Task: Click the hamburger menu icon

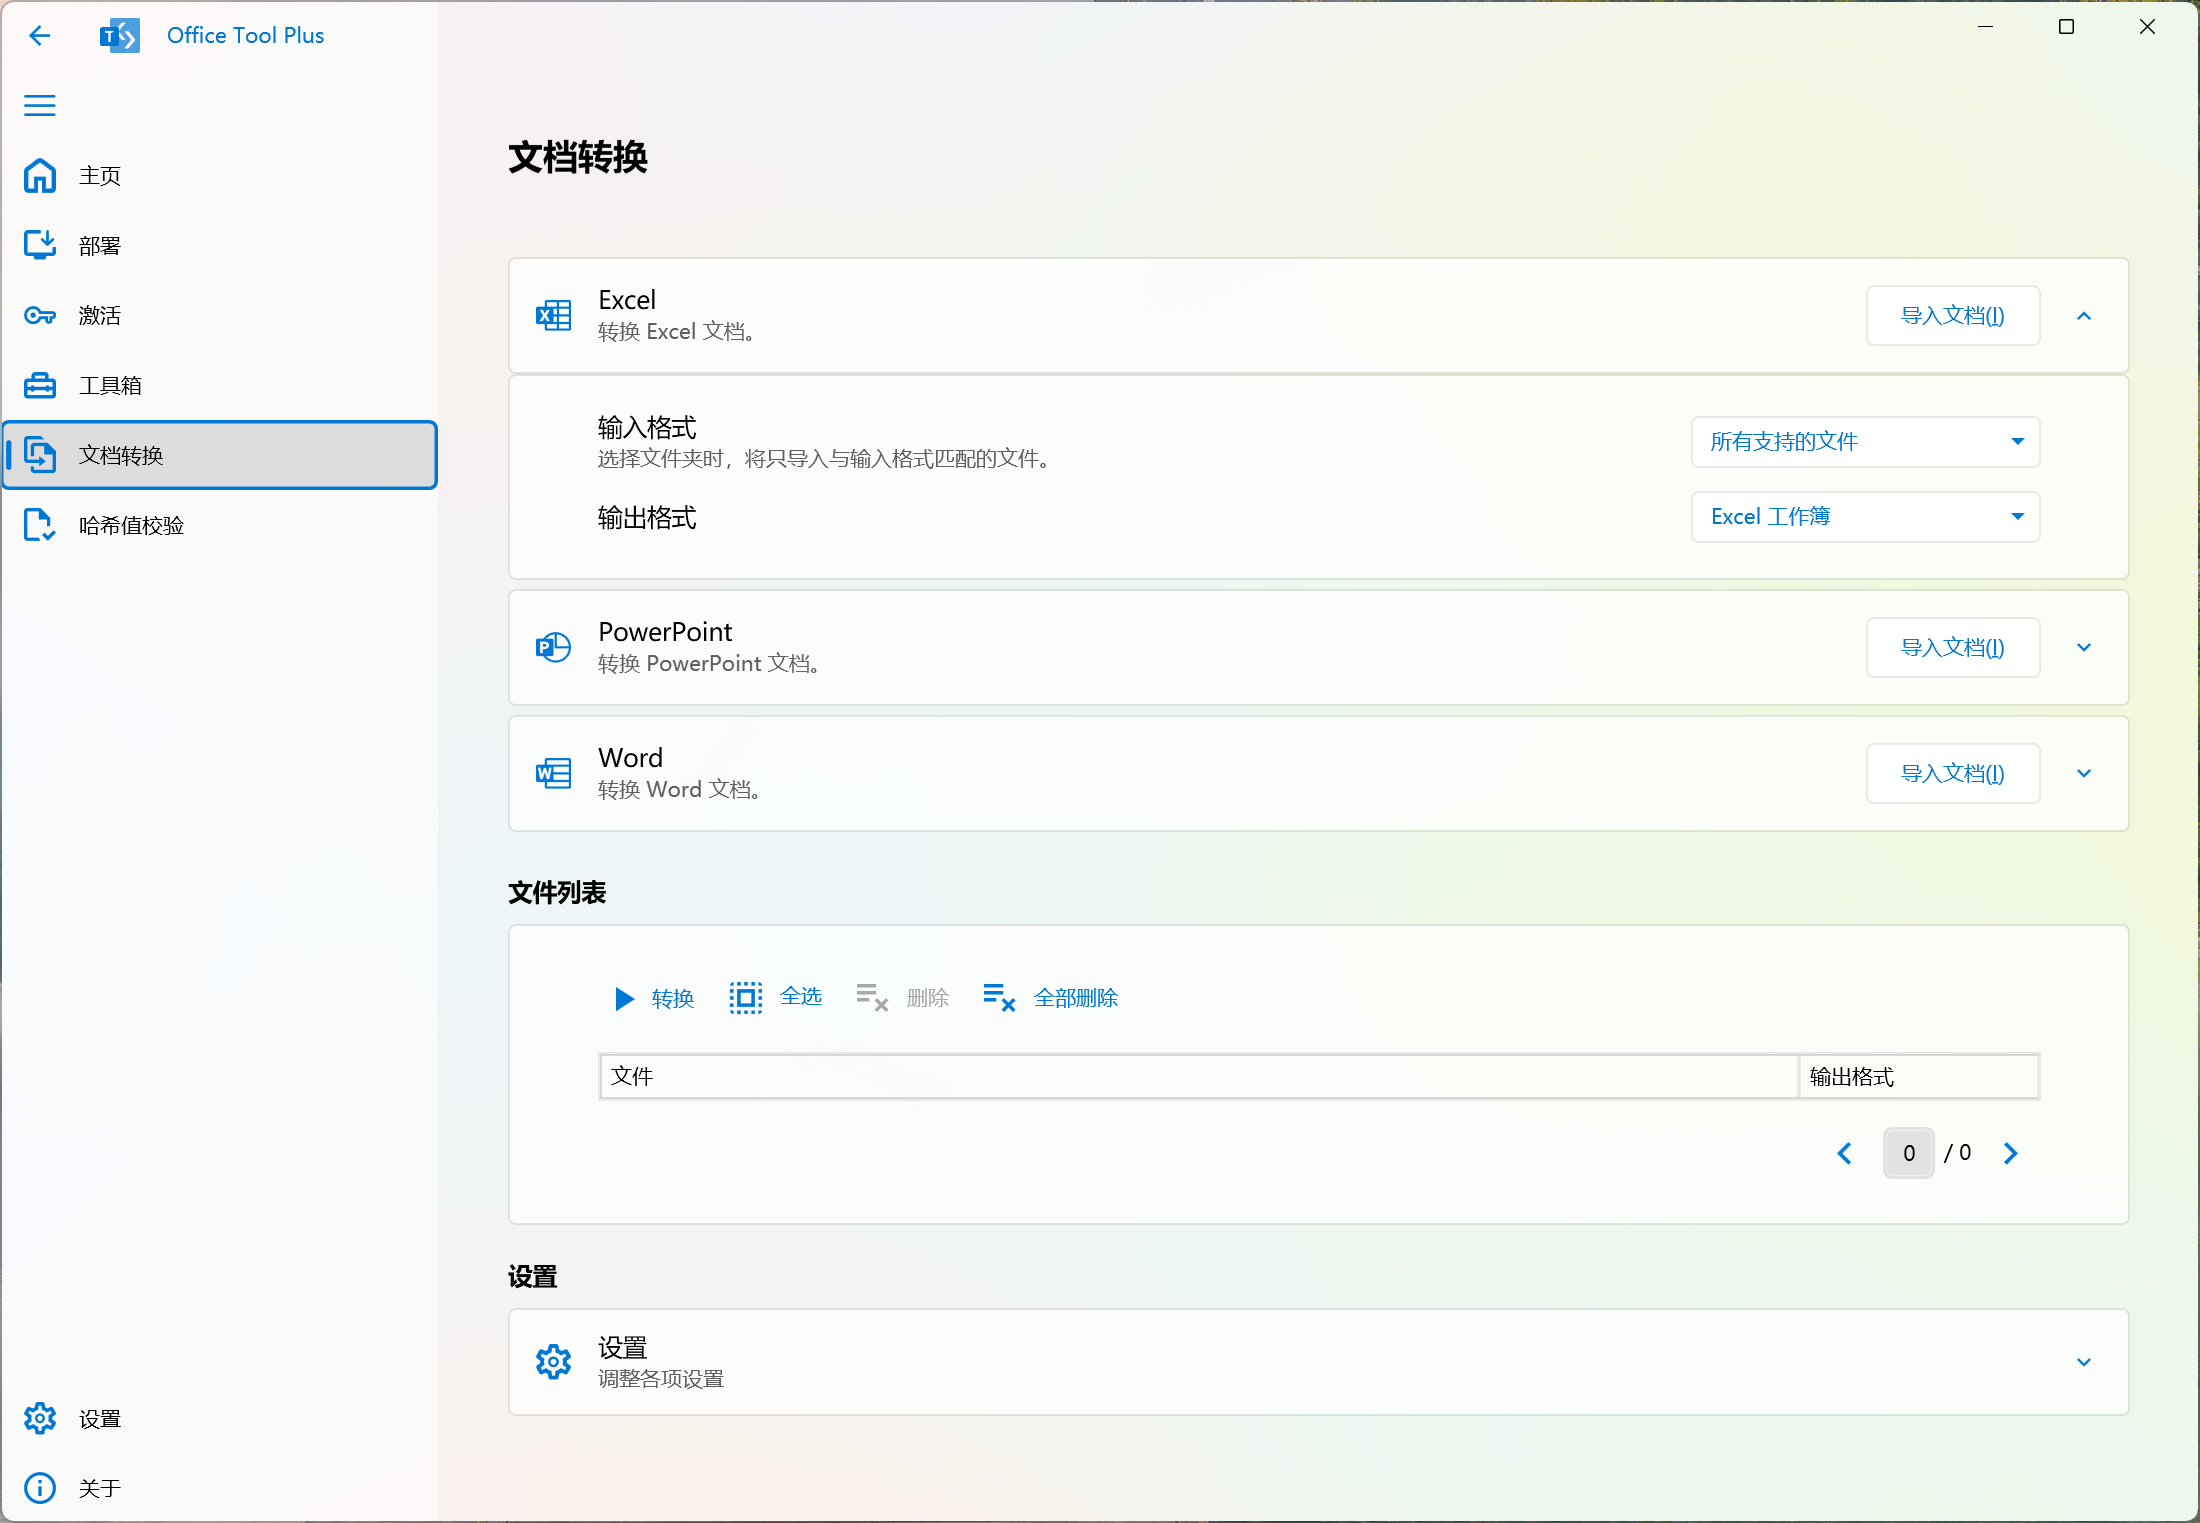Action: 40,105
